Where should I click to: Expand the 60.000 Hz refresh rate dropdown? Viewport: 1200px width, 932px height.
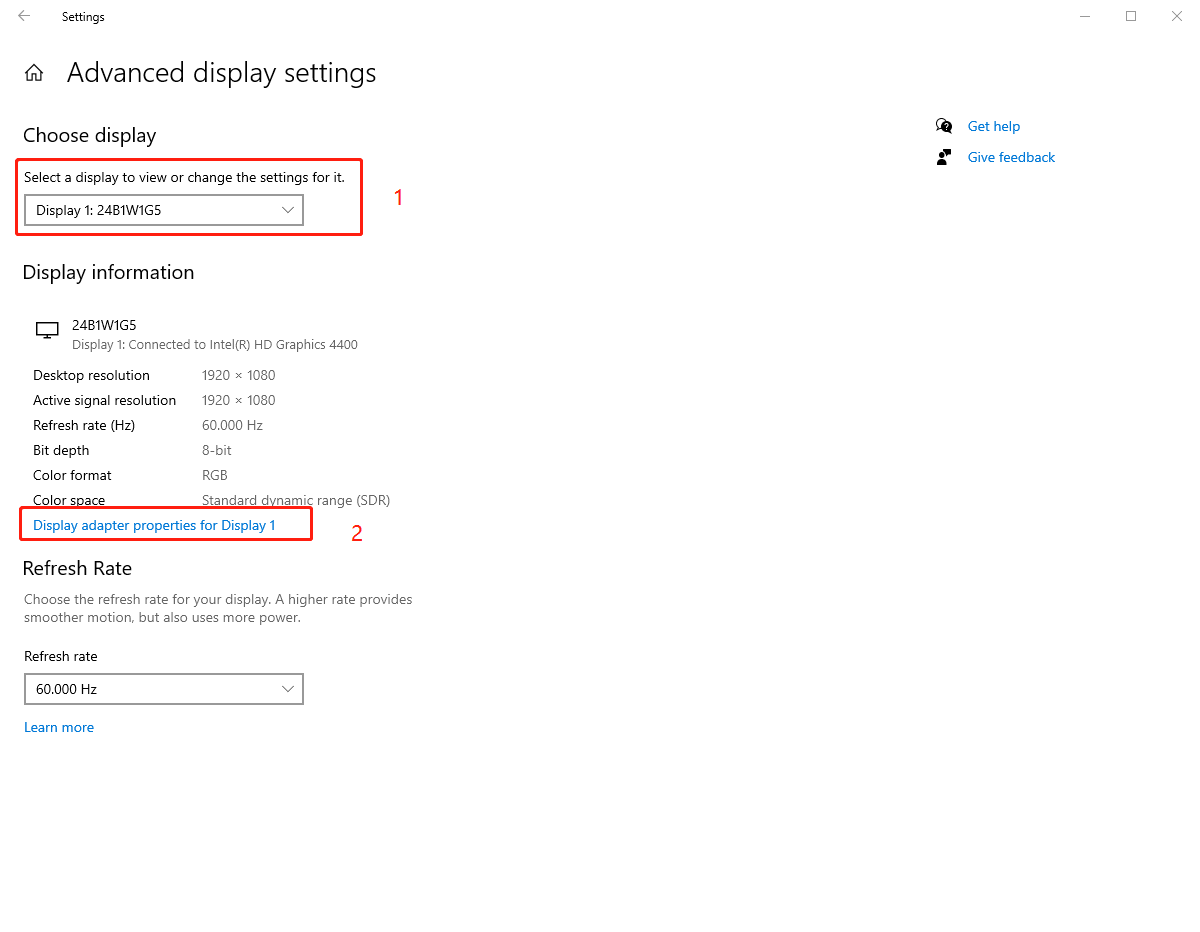[x=164, y=689]
